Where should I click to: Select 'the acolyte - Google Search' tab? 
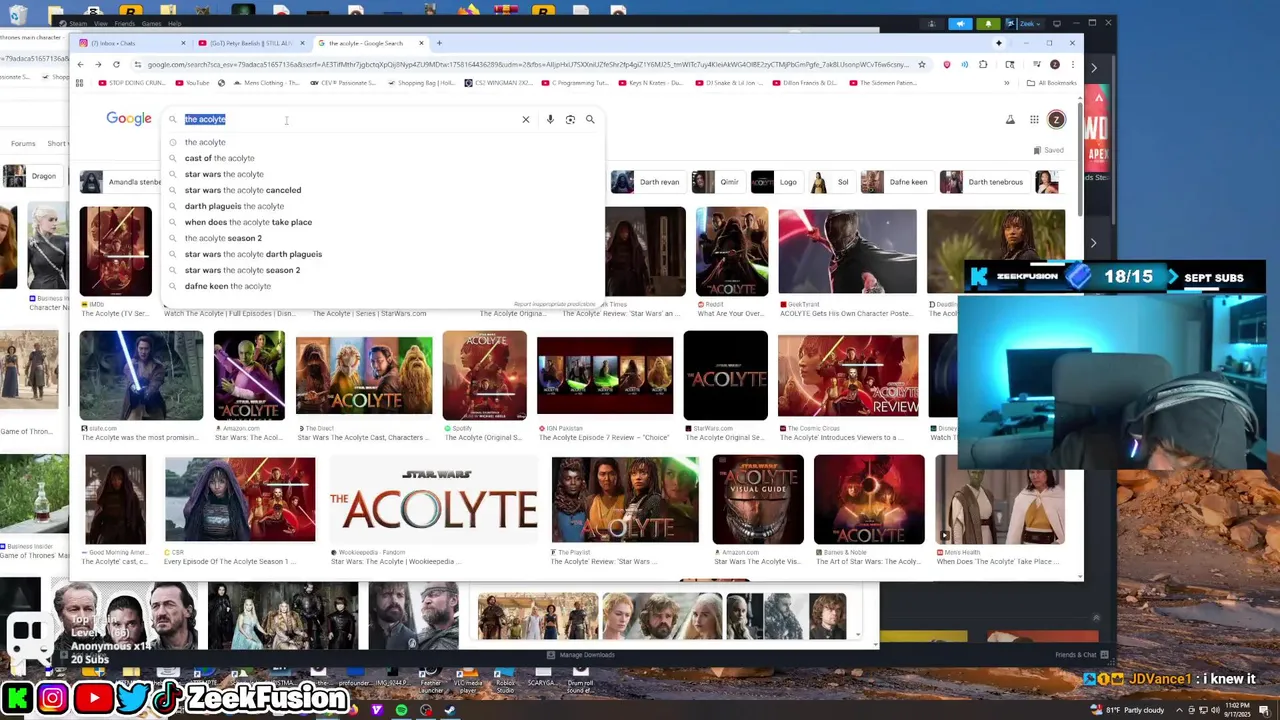pos(370,43)
